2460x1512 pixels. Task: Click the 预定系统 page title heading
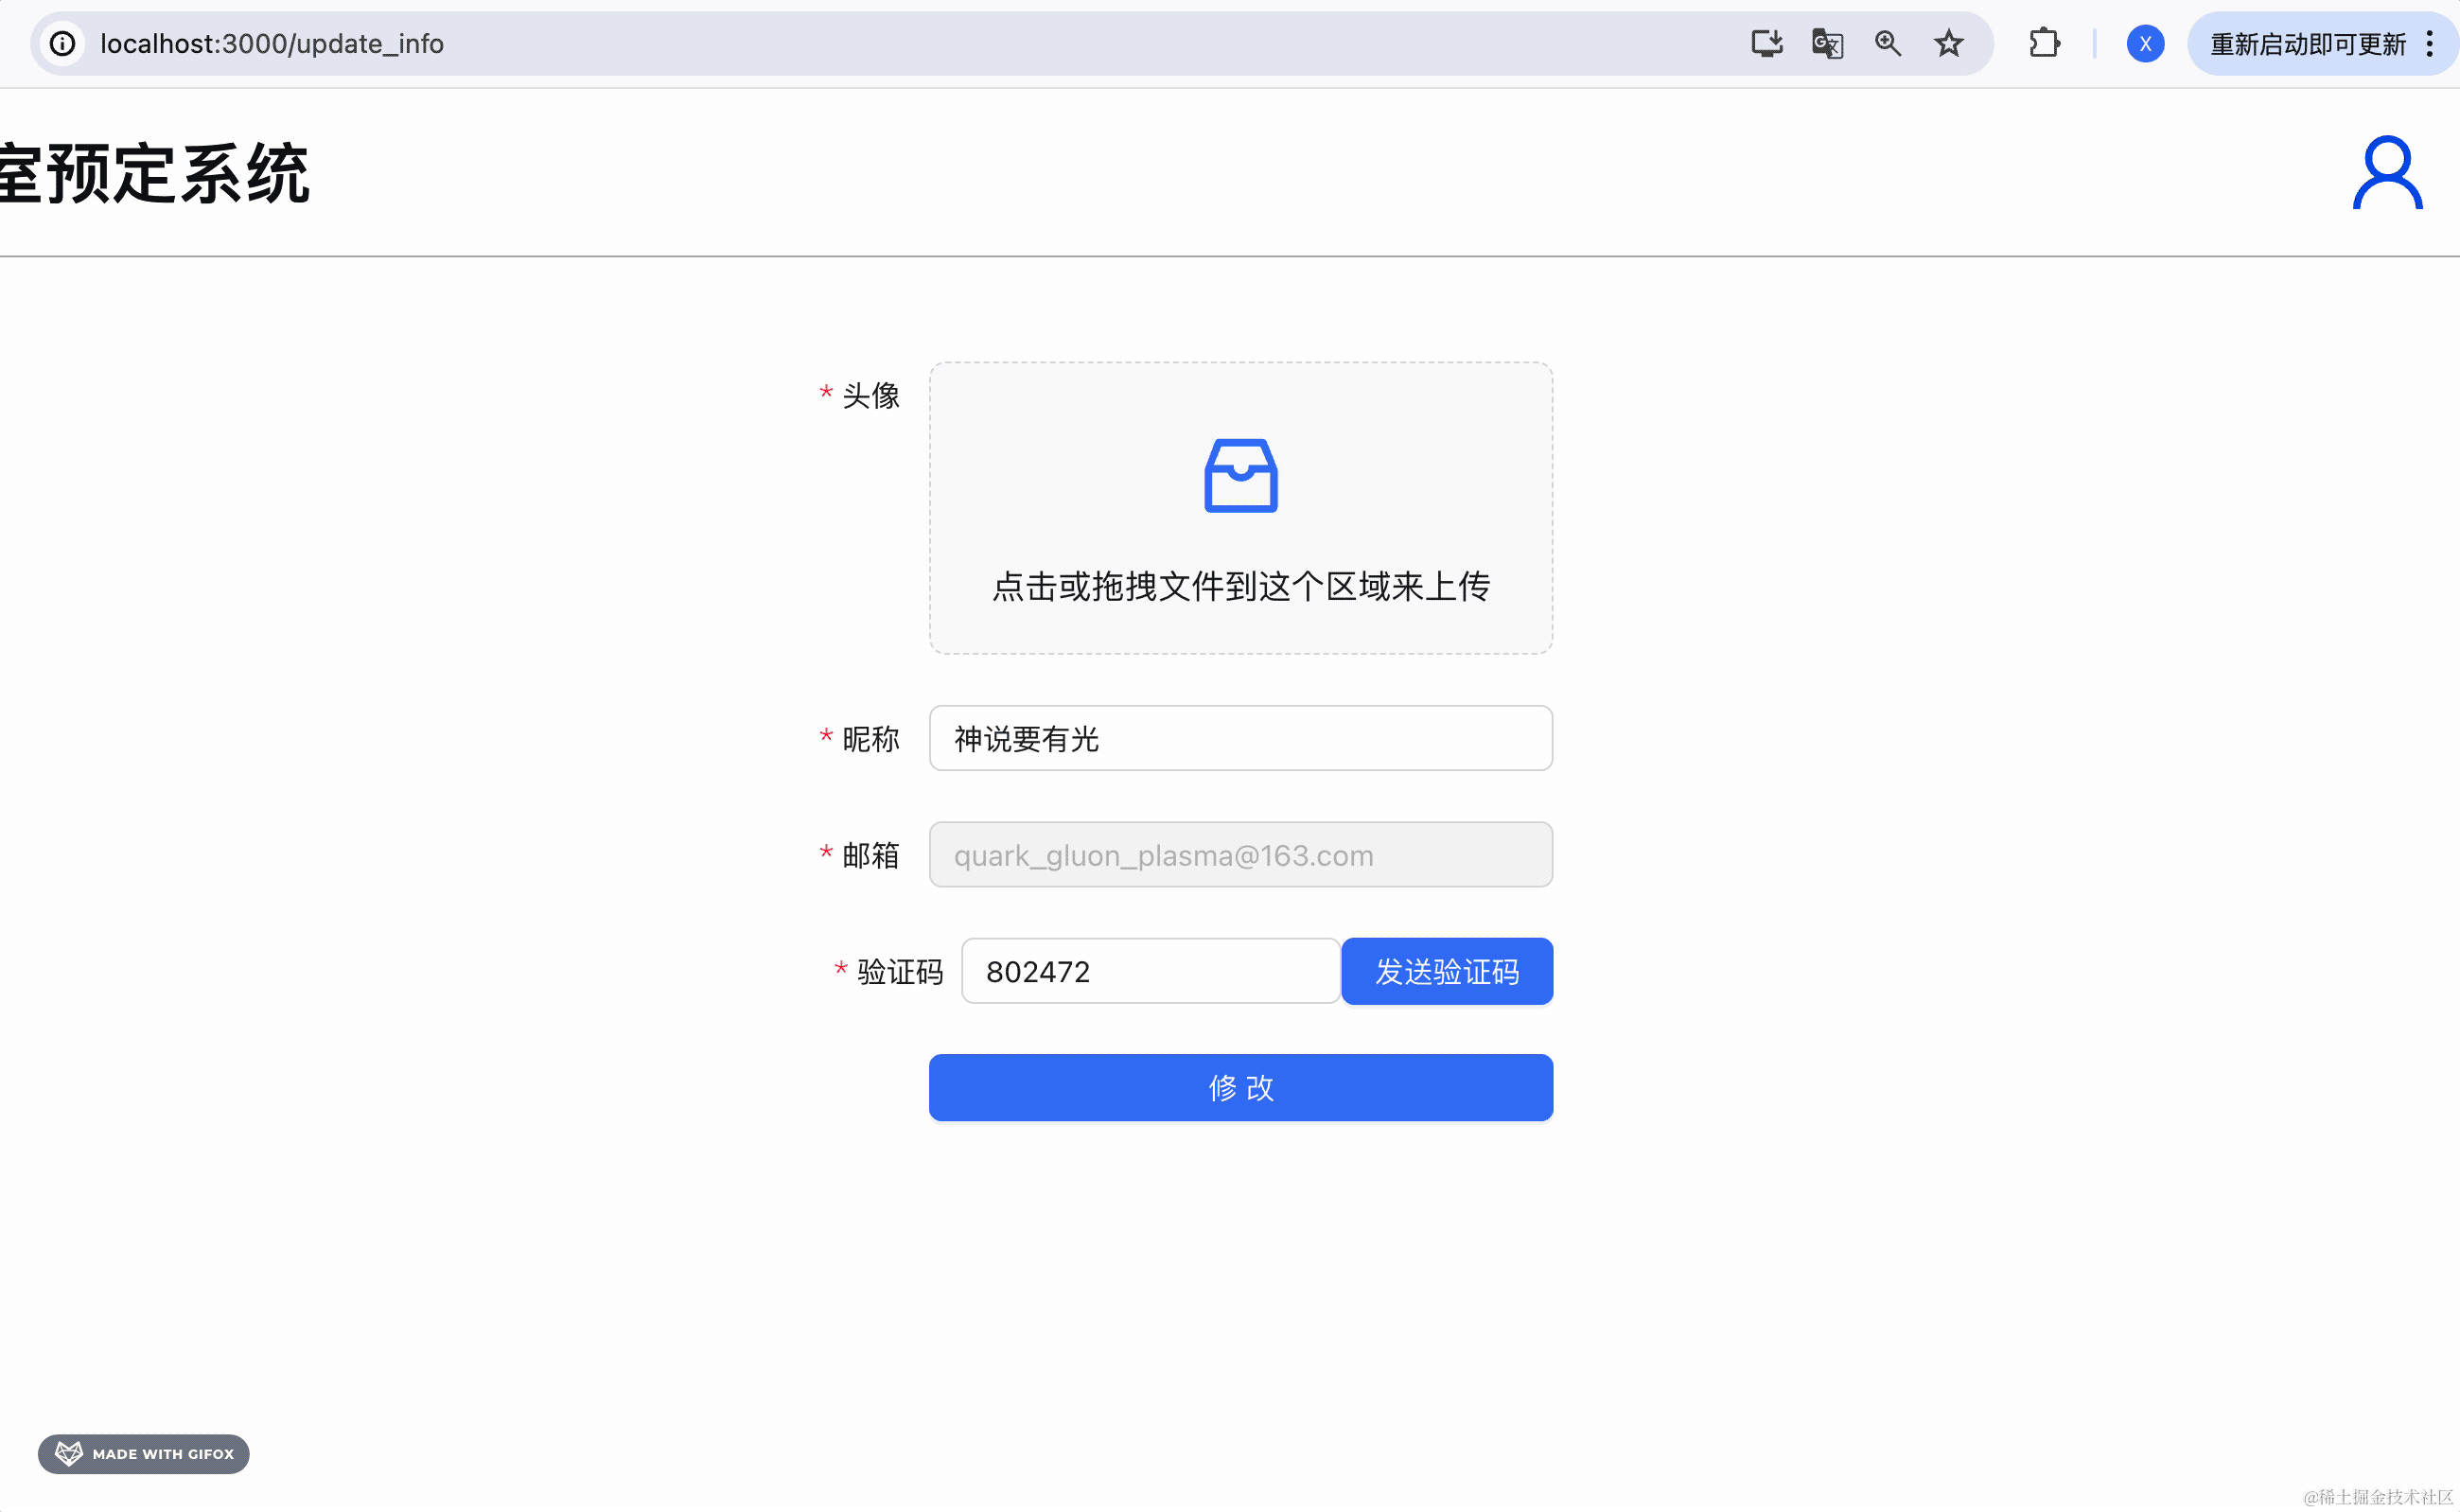tap(155, 174)
